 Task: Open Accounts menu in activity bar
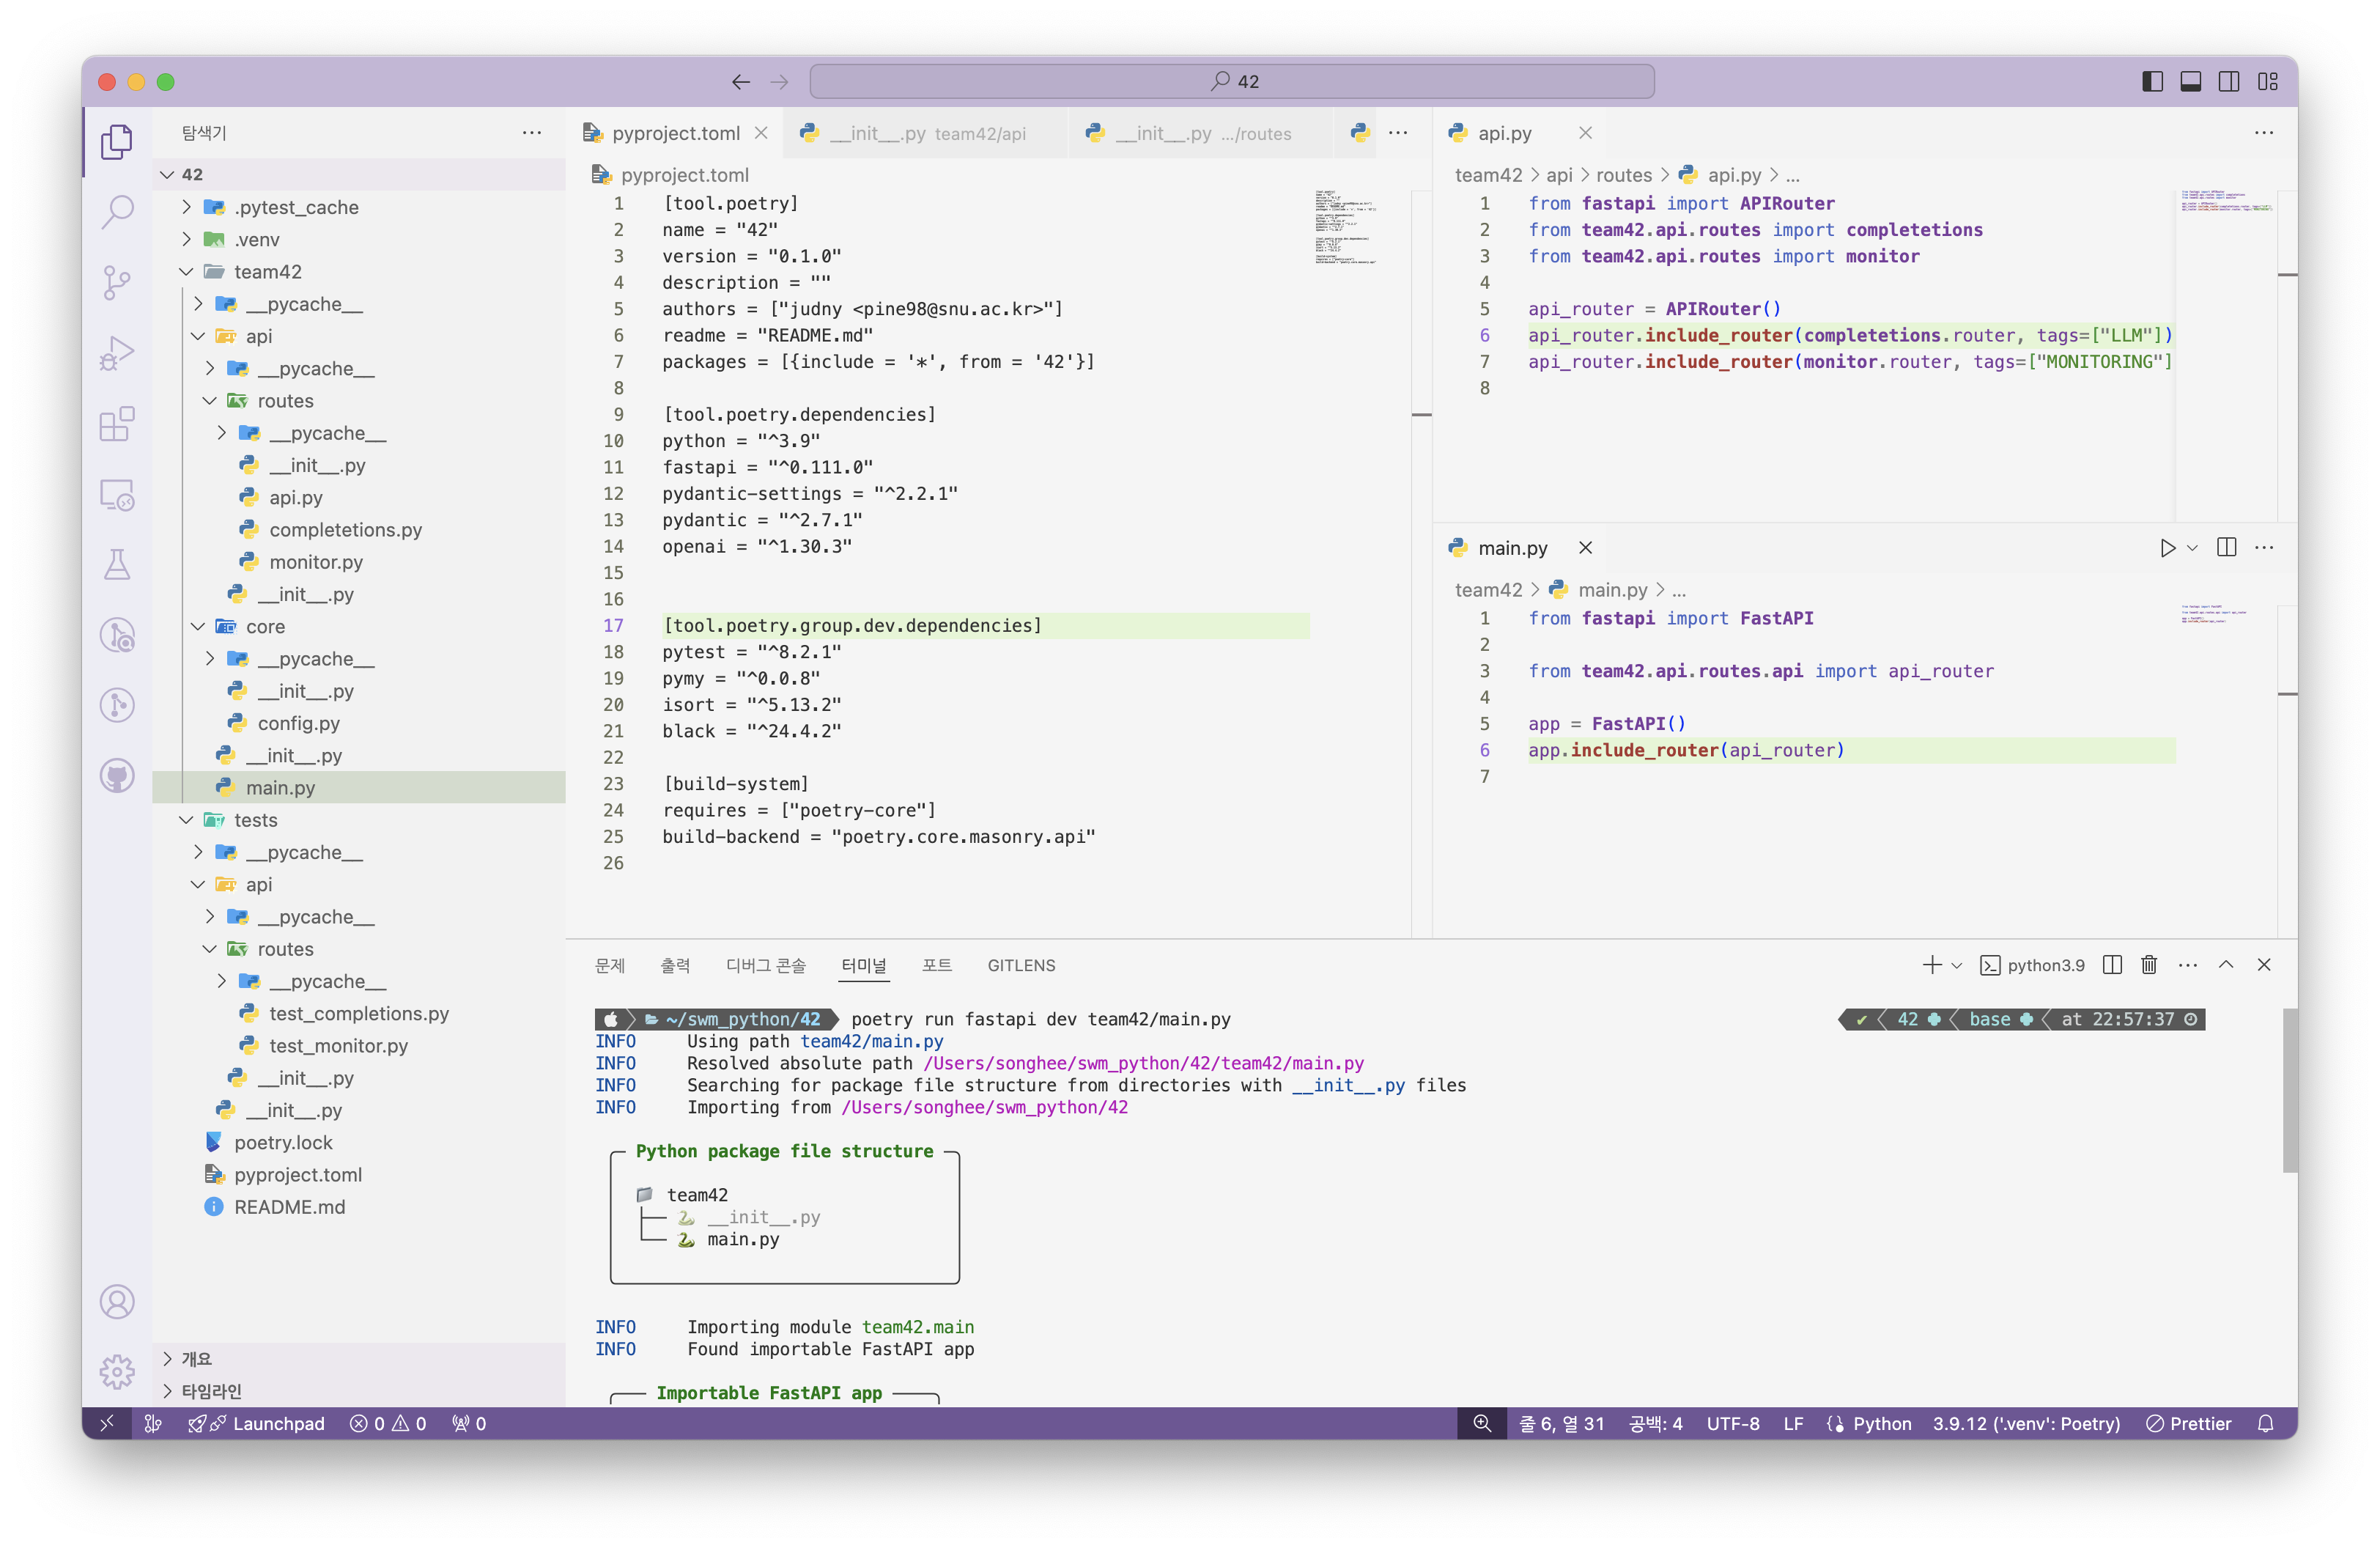117,1302
